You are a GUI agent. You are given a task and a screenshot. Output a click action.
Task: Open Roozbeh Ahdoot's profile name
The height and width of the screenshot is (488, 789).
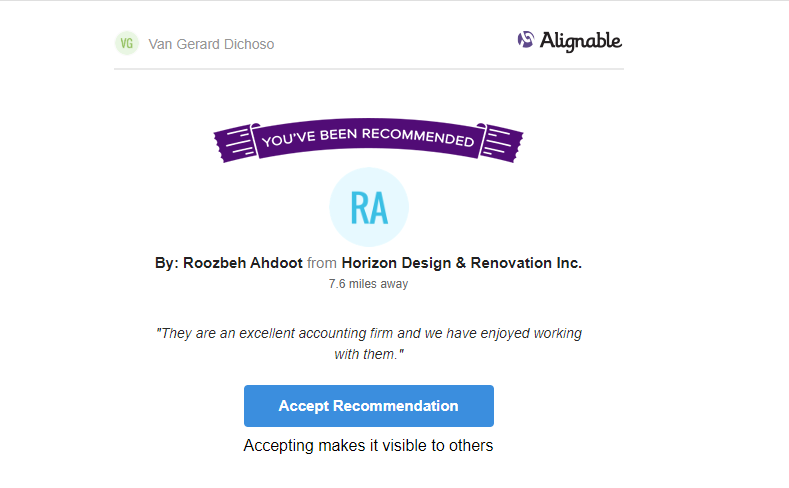pos(243,263)
